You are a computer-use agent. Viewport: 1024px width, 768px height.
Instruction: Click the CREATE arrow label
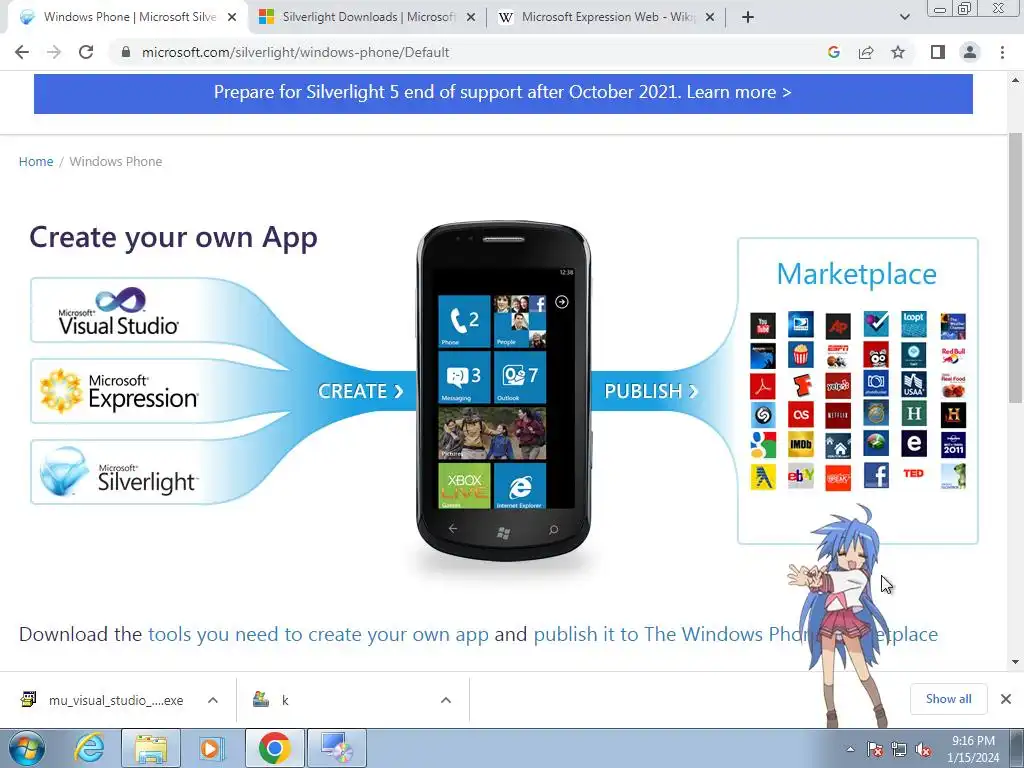(x=360, y=391)
